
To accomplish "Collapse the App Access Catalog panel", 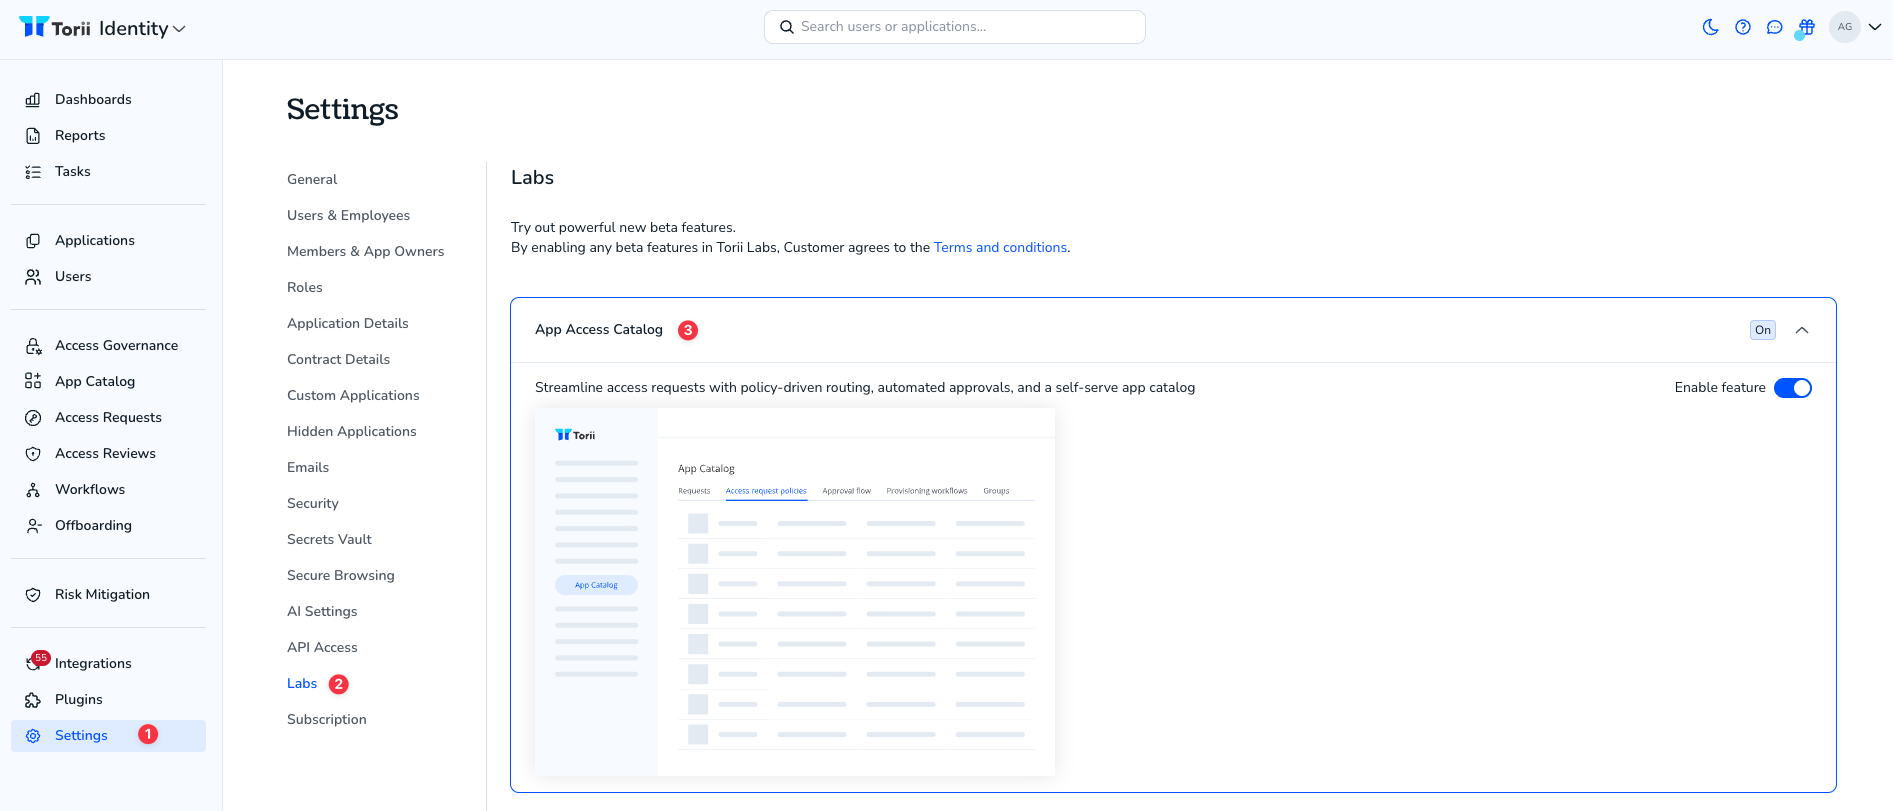I will [x=1802, y=330].
